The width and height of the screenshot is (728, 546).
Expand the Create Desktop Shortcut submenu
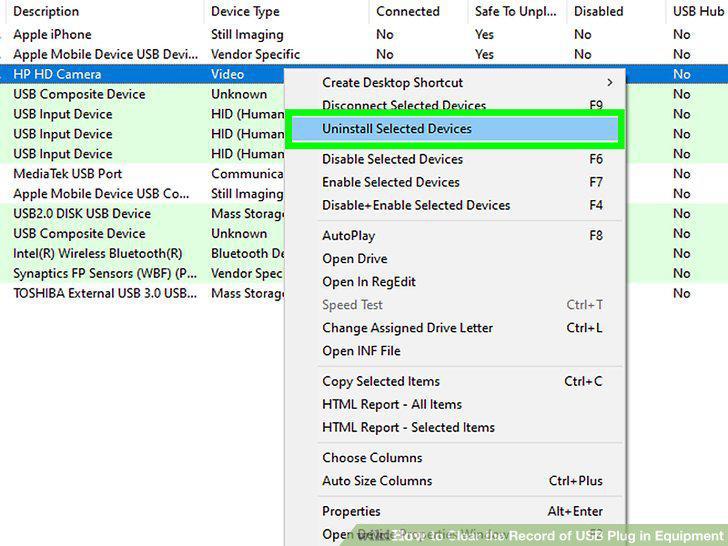[x=455, y=83]
